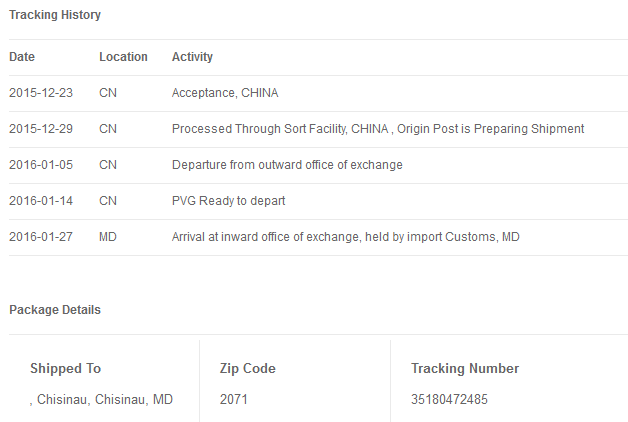Click the Acceptance, CHINA activity text
Viewport: 628px width, 422px height.
225,93
